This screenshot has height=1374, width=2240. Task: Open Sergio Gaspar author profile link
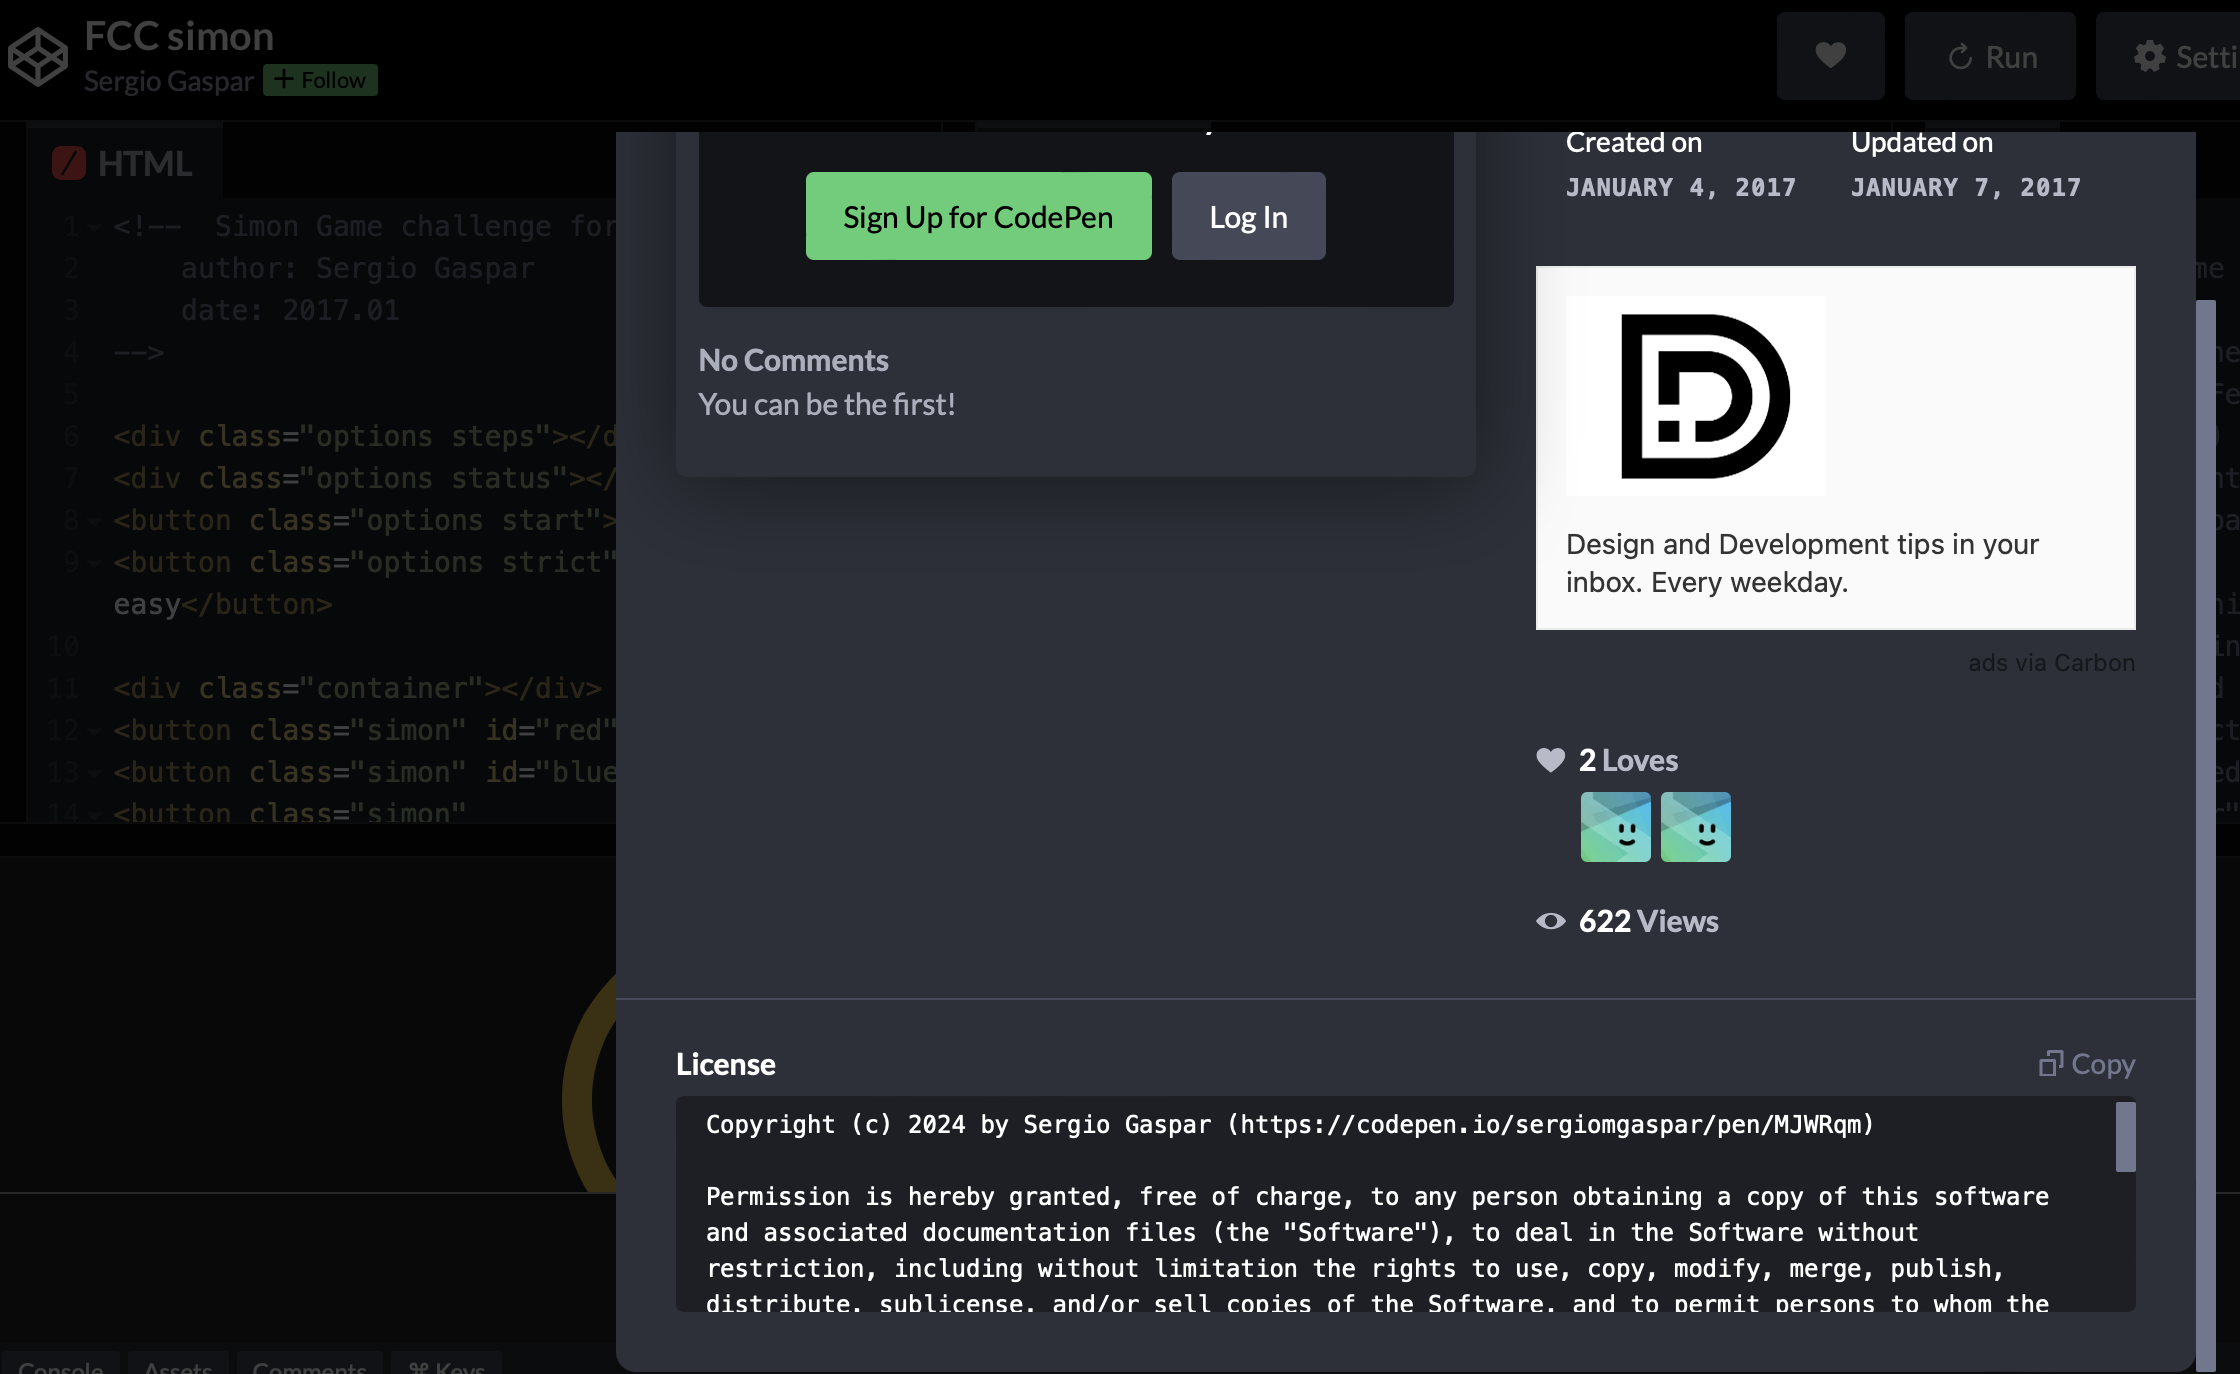coord(168,81)
